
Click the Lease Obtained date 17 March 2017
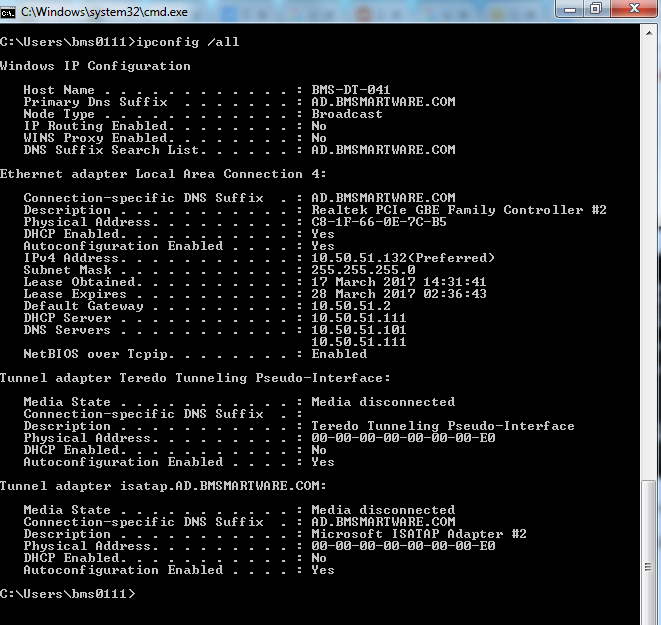(x=363, y=282)
